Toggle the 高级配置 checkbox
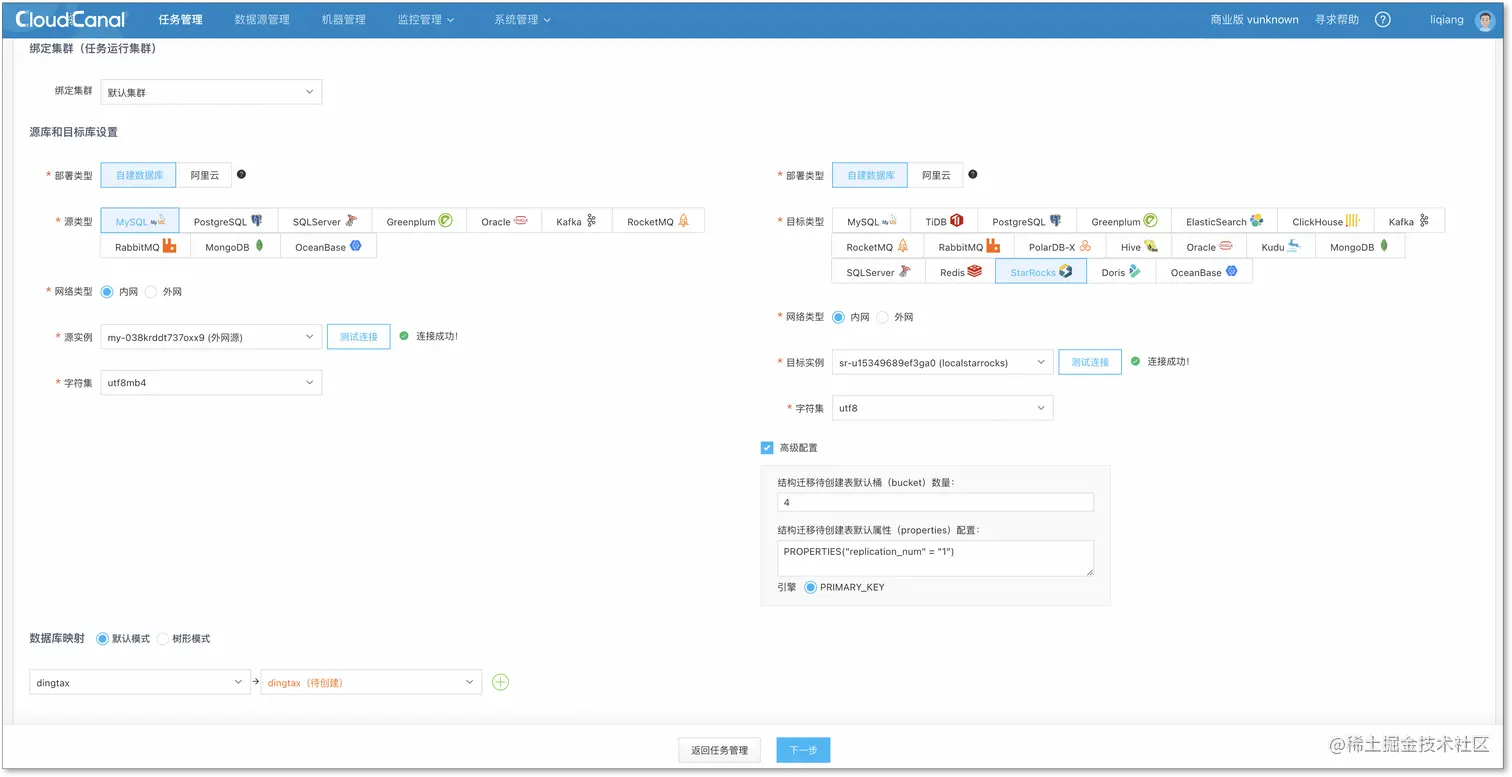Image resolution: width=1512 pixels, height=777 pixels. [x=767, y=447]
